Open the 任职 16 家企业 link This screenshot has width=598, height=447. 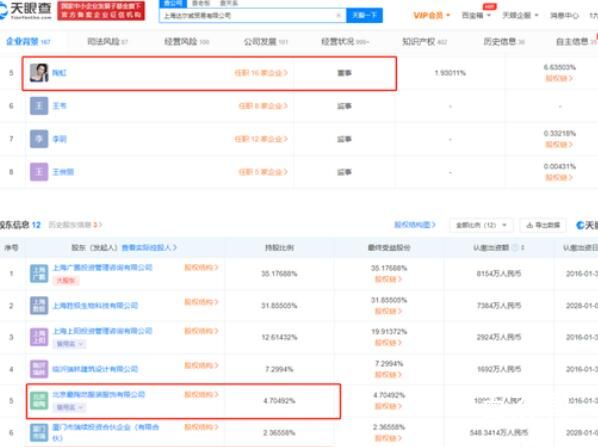point(261,73)
